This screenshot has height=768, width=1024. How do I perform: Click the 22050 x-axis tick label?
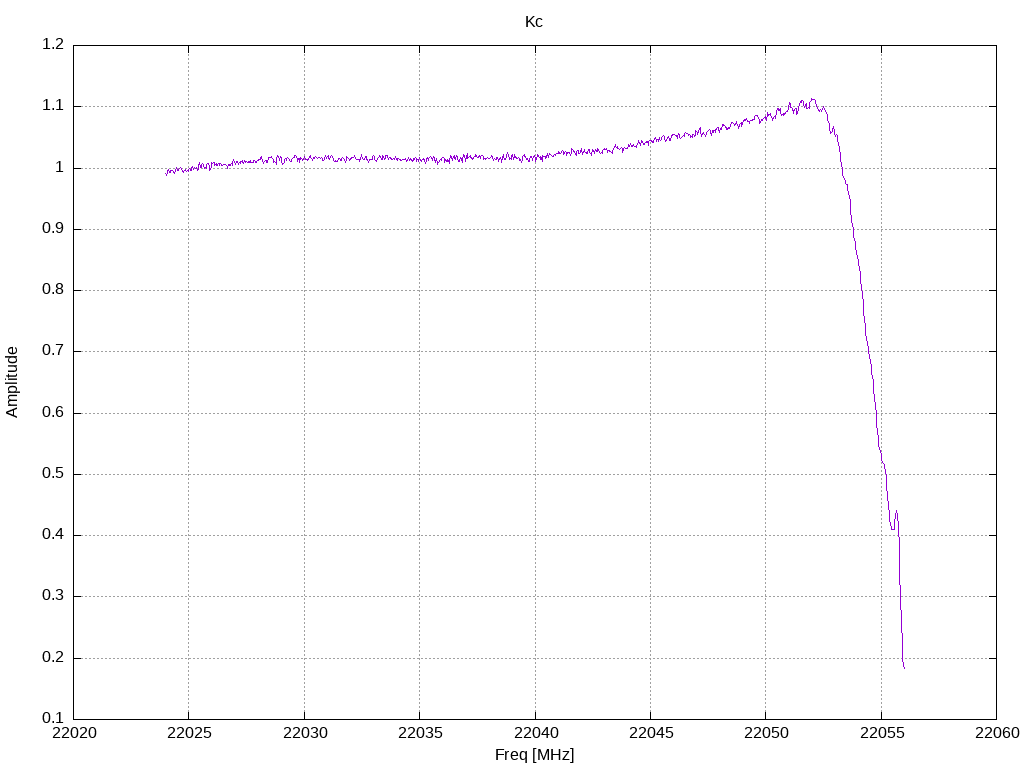point(766,733)
